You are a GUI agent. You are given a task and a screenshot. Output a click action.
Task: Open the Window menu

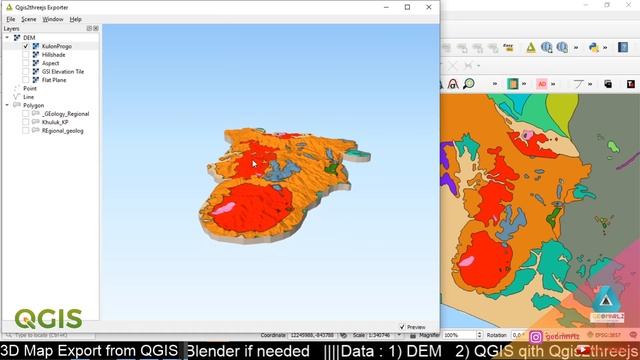click(53, 19)
